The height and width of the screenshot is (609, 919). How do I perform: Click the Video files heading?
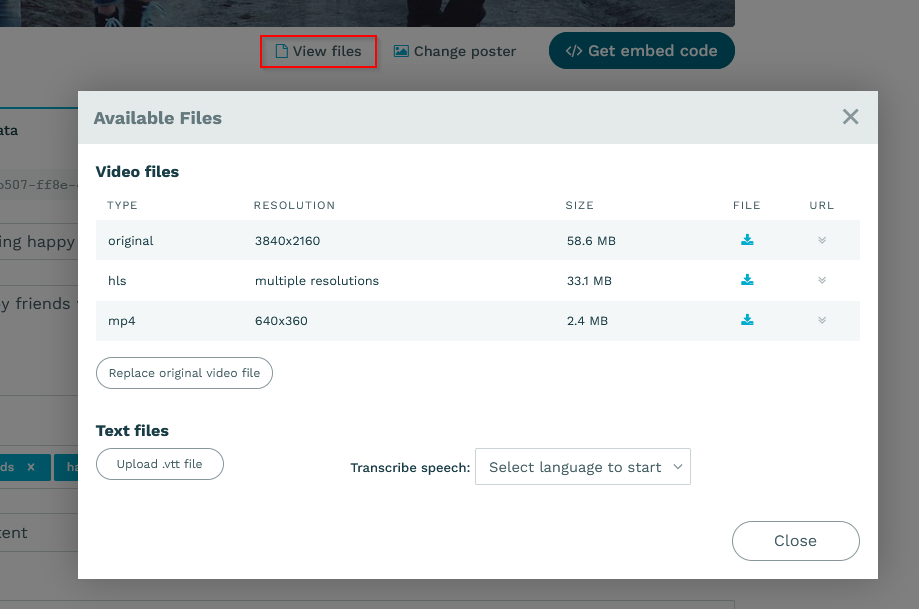137,172
